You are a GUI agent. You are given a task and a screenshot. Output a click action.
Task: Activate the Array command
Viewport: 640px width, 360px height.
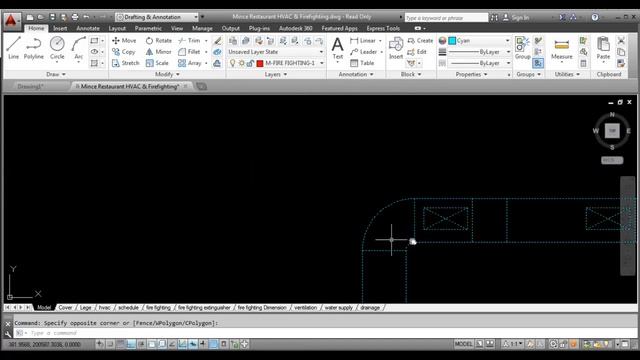point(190,63)
